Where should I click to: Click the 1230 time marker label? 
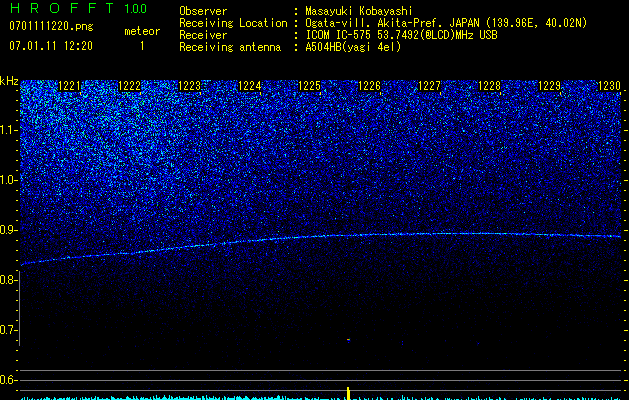610,86
